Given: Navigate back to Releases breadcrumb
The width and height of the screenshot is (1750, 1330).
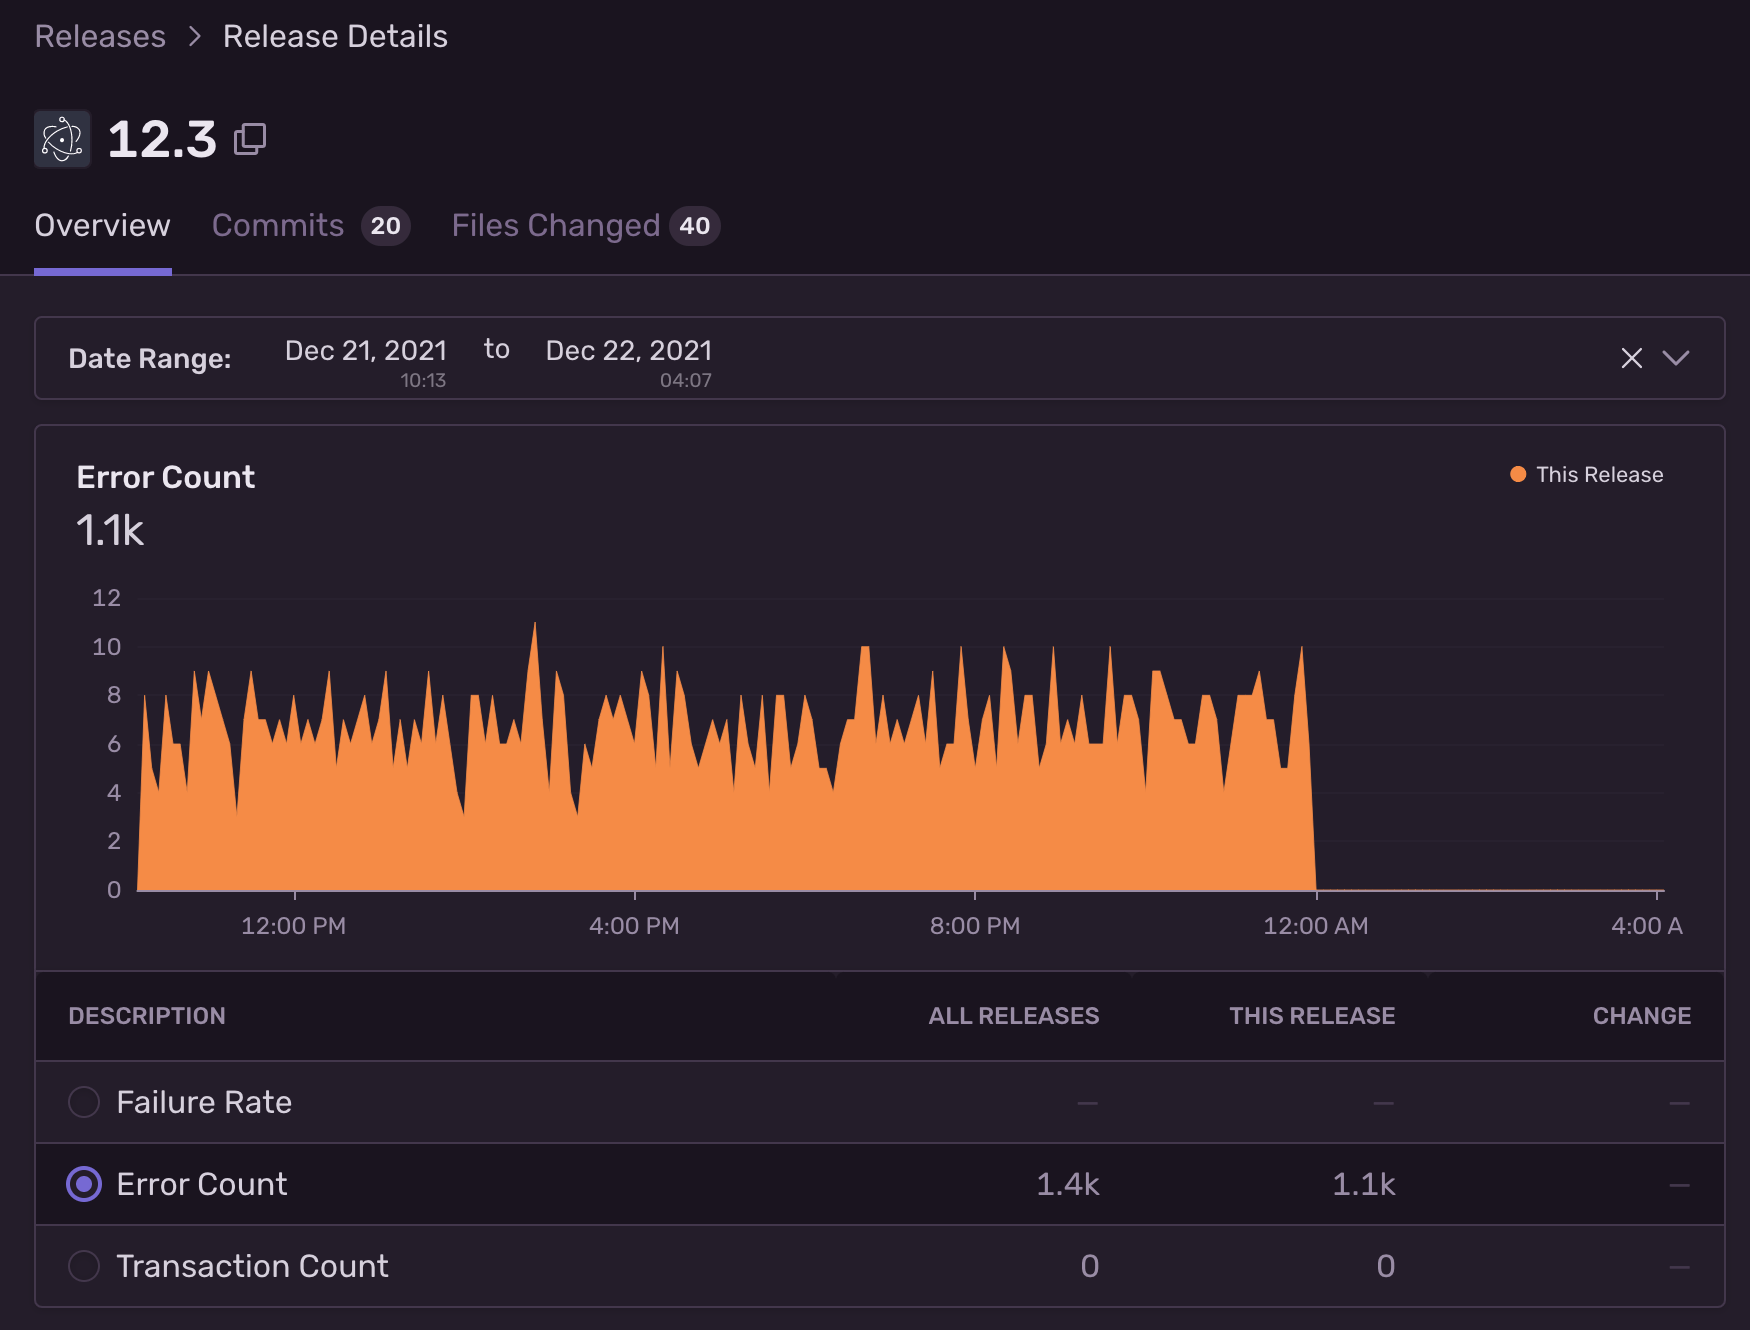Looking at the screenshot, I should point(100,37).
